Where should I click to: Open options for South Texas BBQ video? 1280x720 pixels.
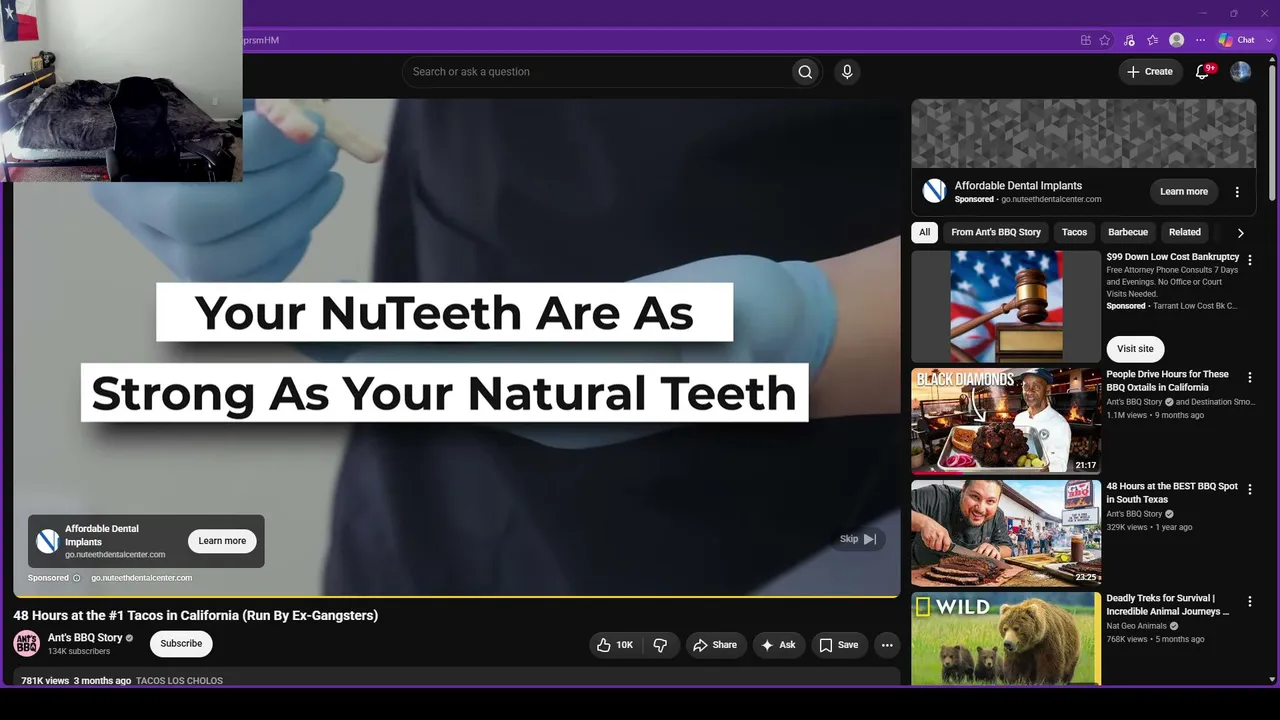[1249, 490]
